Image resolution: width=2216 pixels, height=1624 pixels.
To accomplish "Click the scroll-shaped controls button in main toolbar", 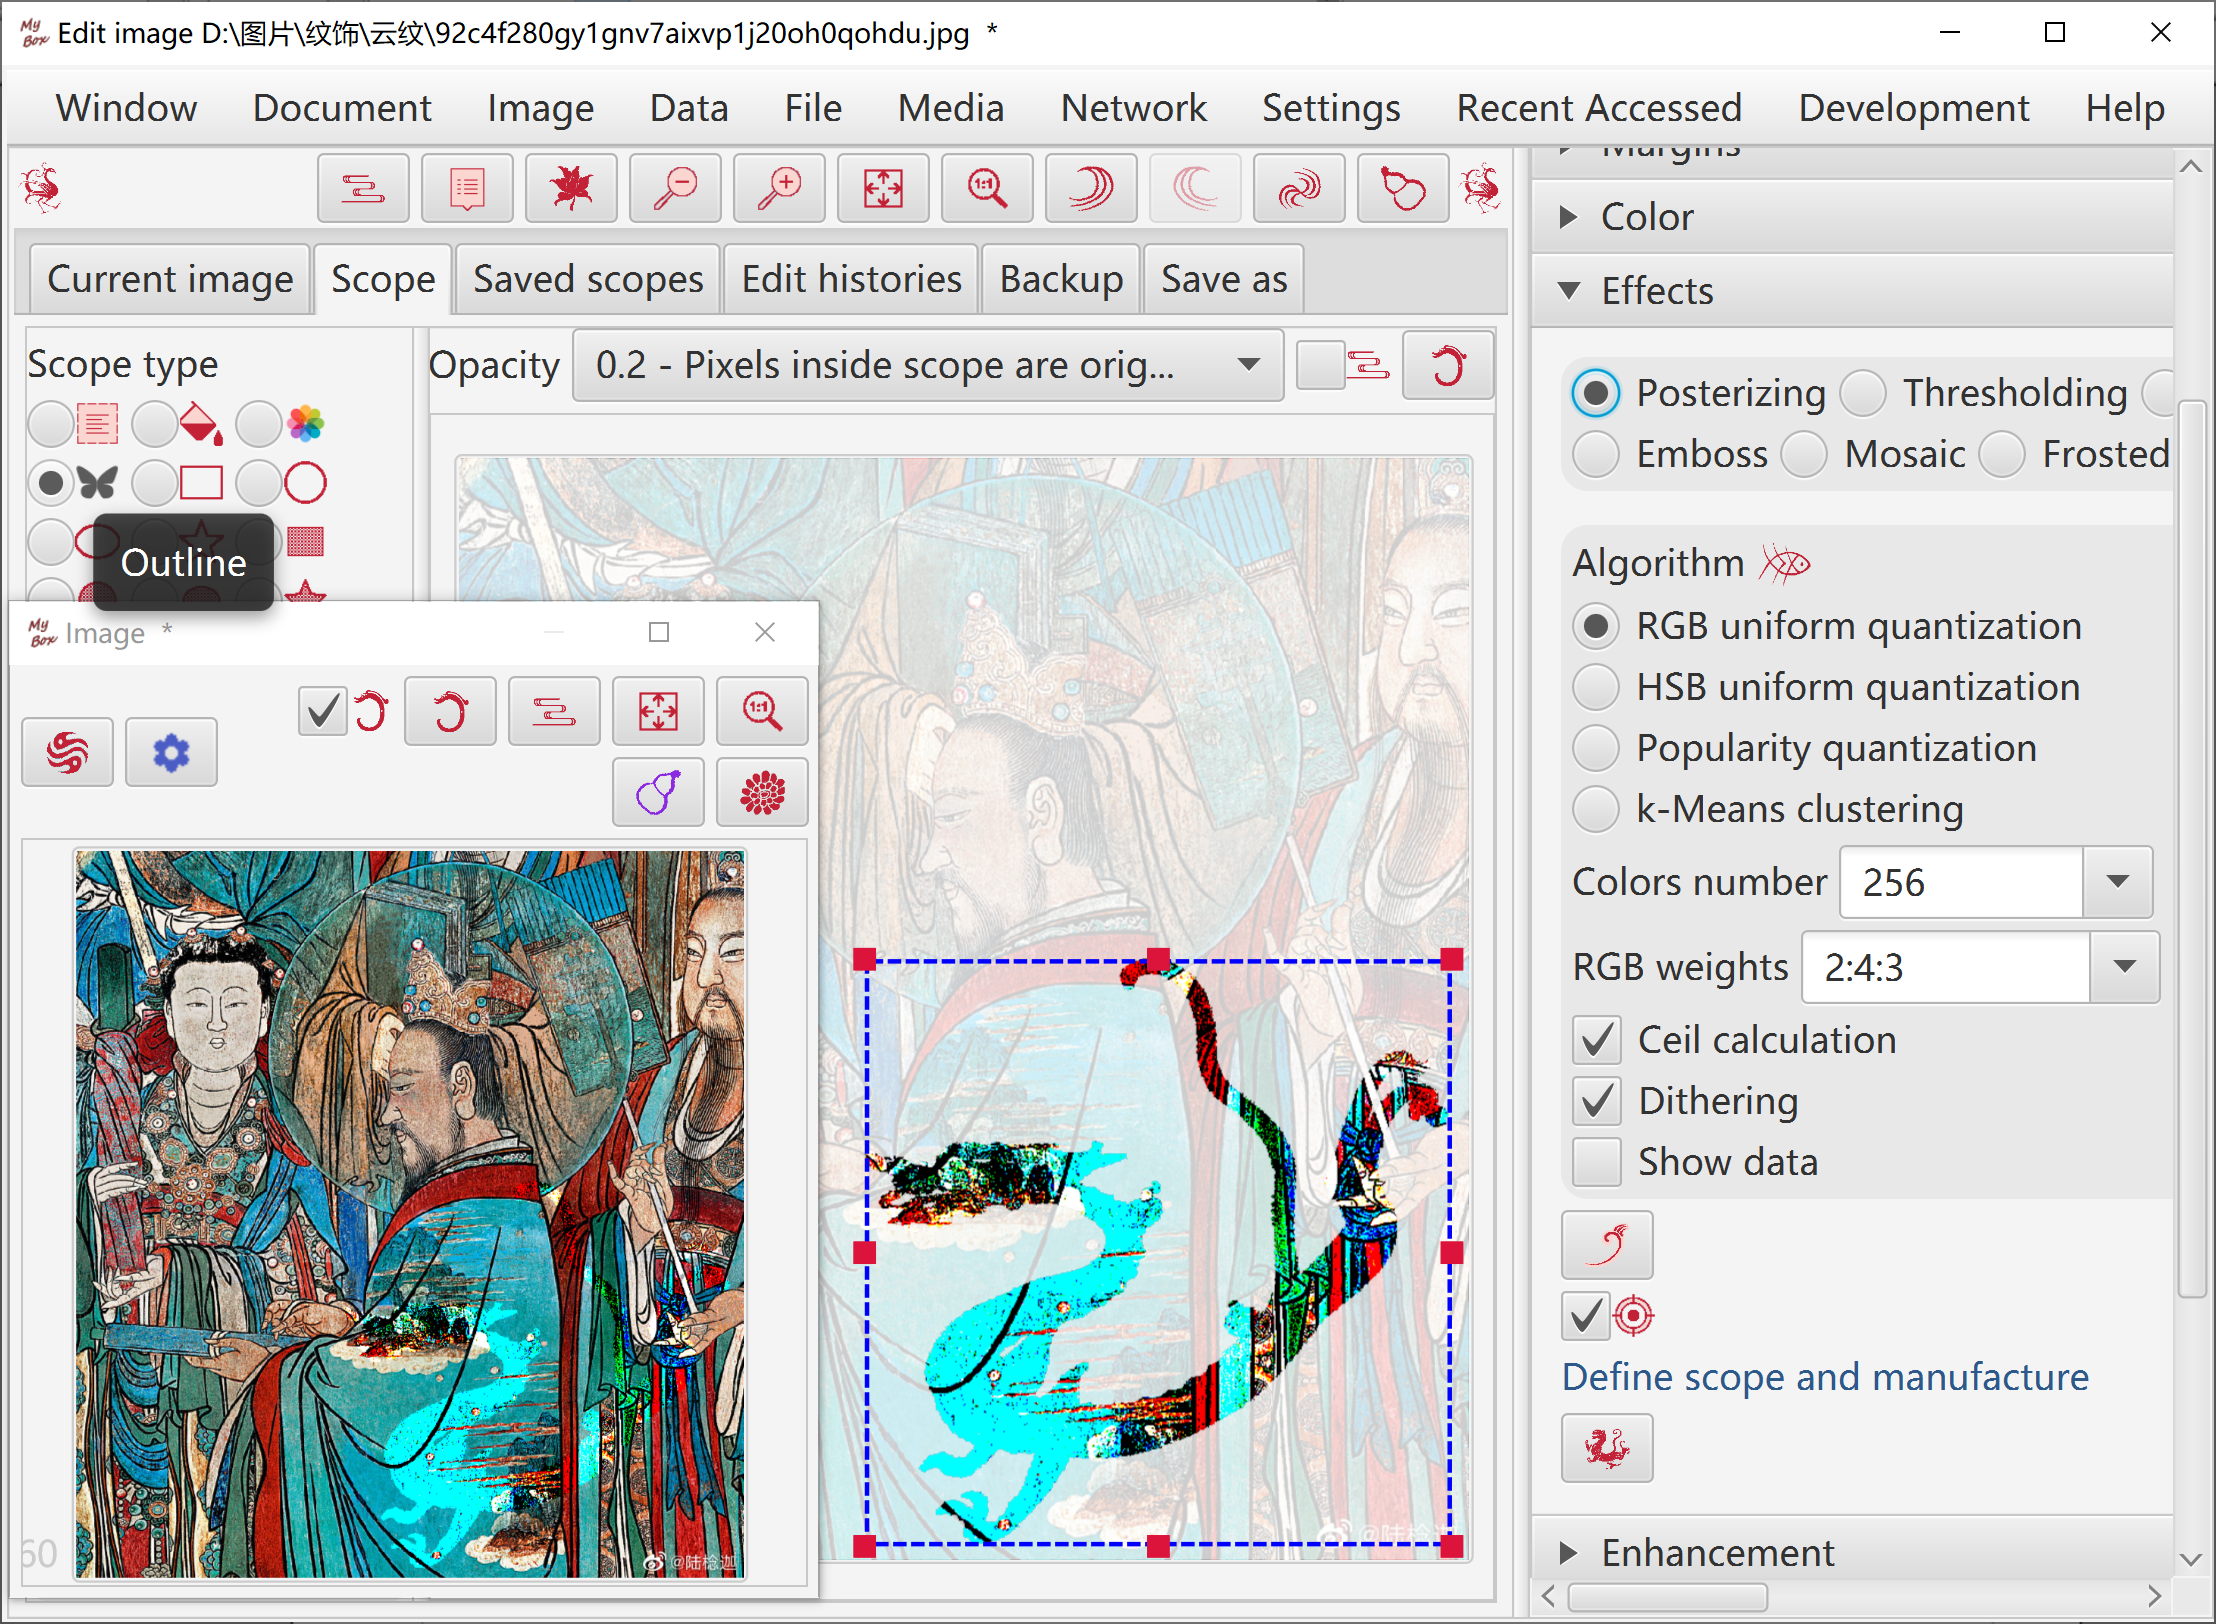I will click(x=363, y=188).
